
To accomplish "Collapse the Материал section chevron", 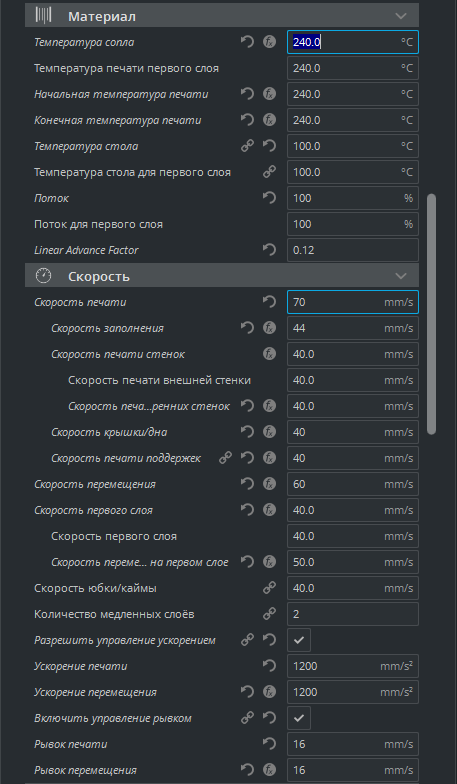I will 401,16.
